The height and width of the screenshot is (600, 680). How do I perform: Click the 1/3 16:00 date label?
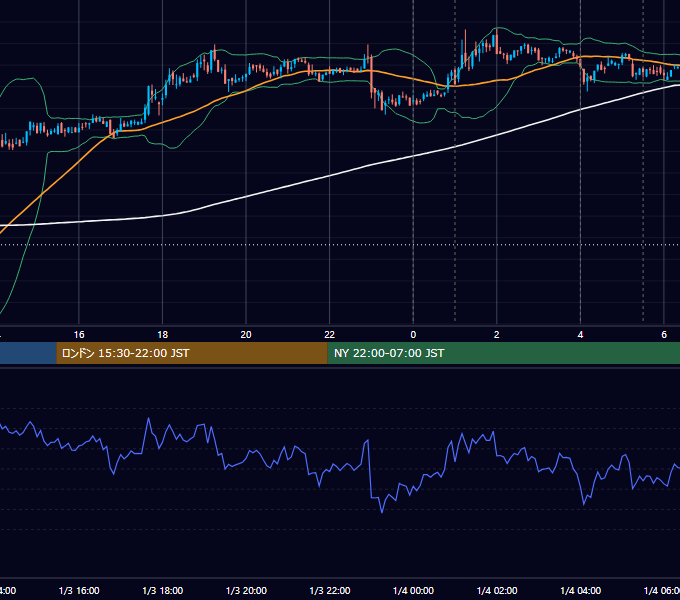79,591
